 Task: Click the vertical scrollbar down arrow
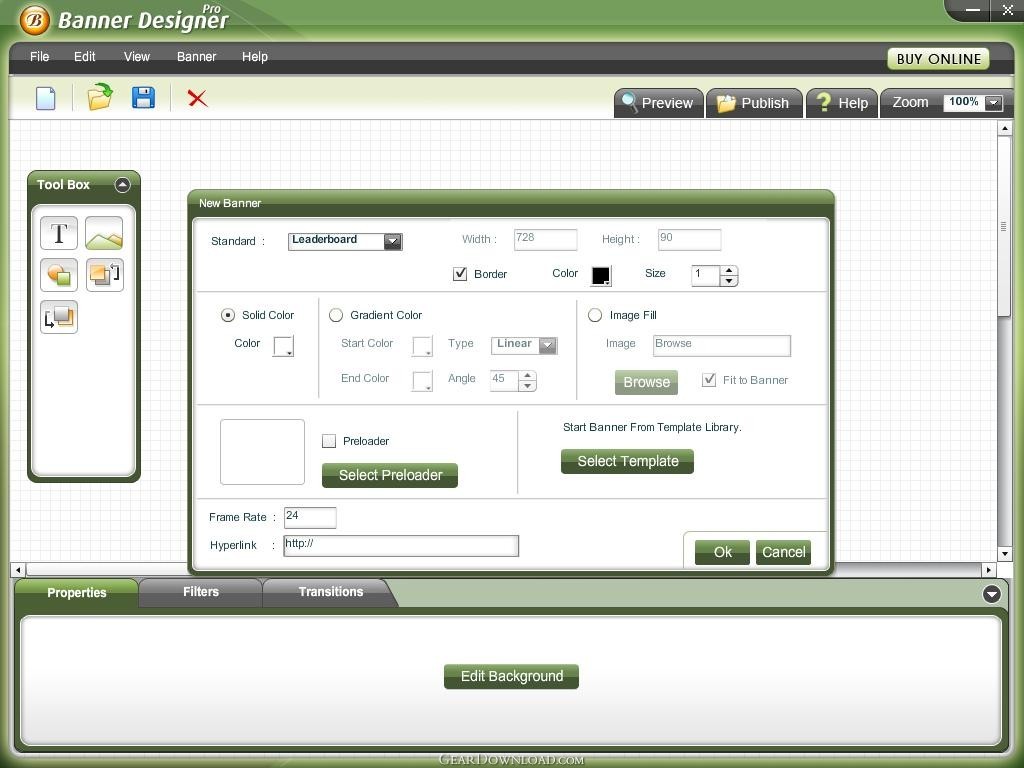click(x=1005, y=554)
